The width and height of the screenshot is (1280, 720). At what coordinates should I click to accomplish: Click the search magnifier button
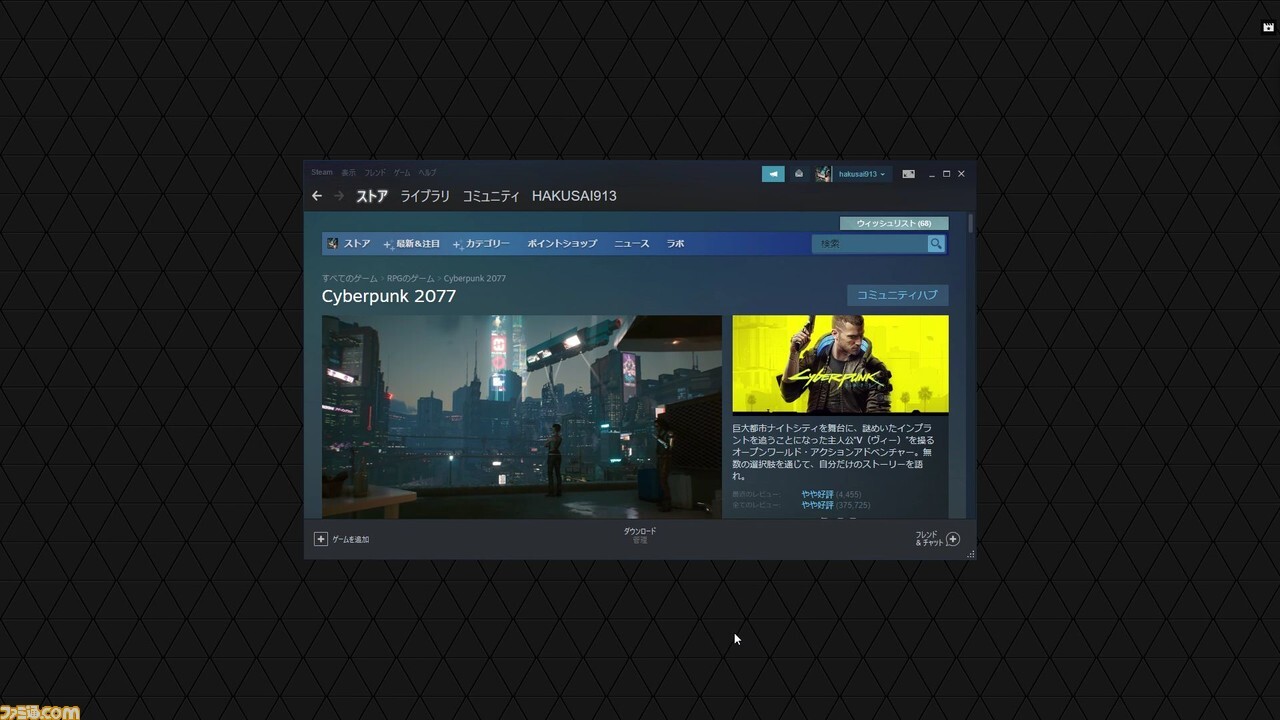(x=936, y=244)
